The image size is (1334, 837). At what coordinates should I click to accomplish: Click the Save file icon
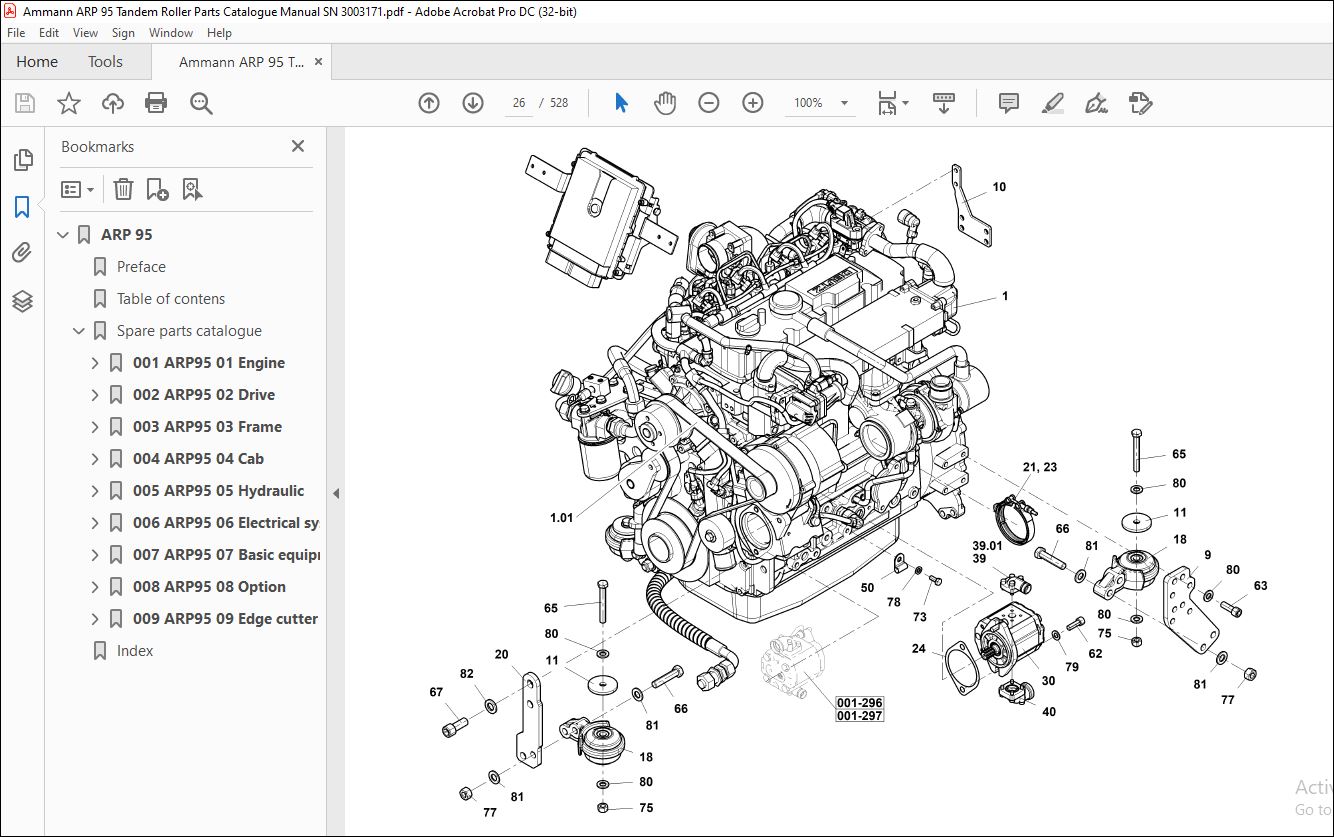point(25,103)
